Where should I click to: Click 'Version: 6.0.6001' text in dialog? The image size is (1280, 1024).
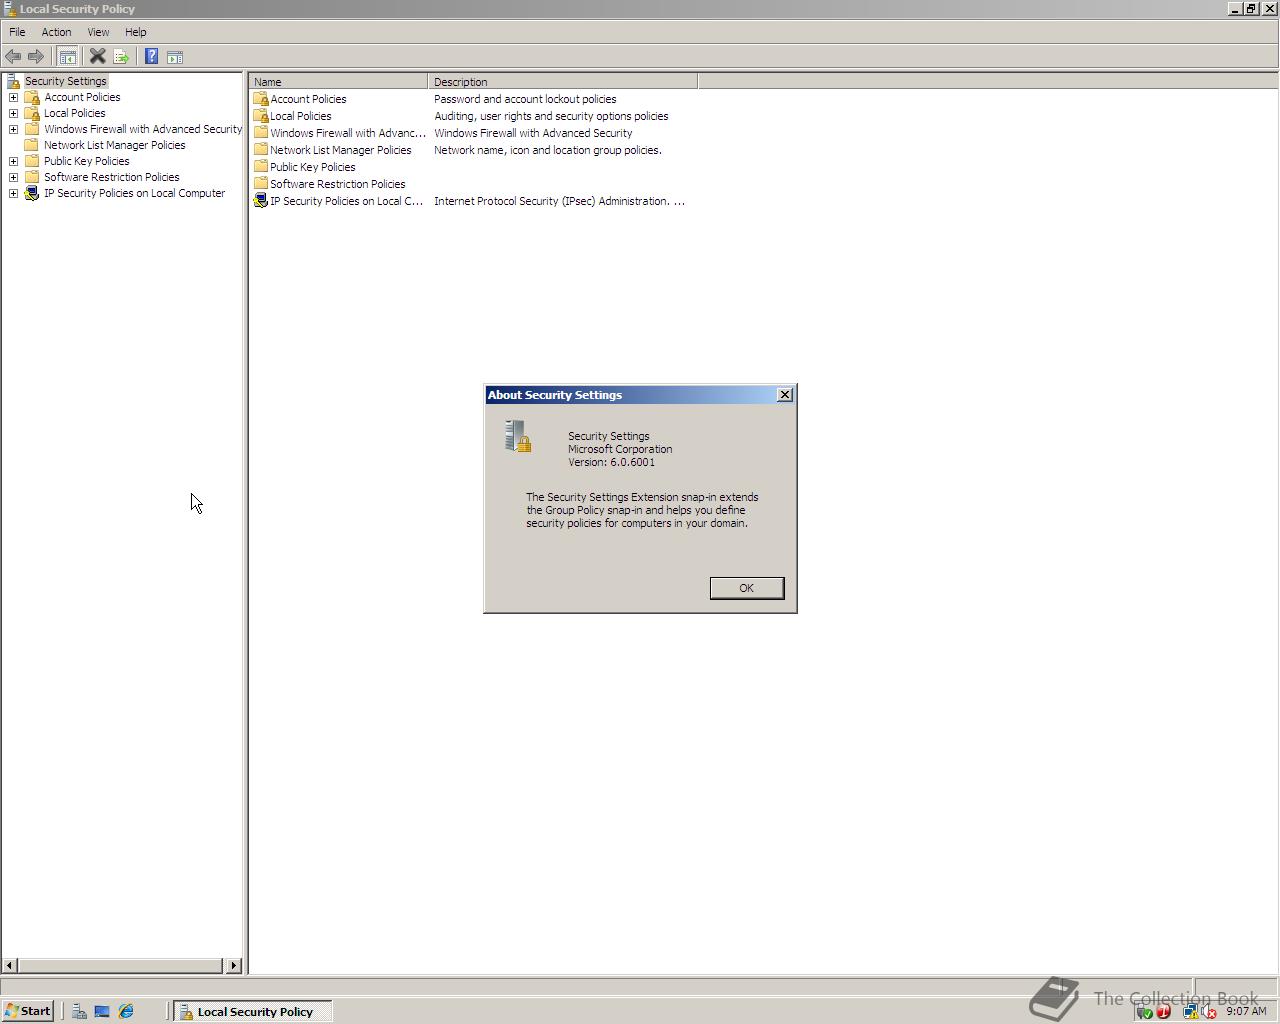coord(612,462)
